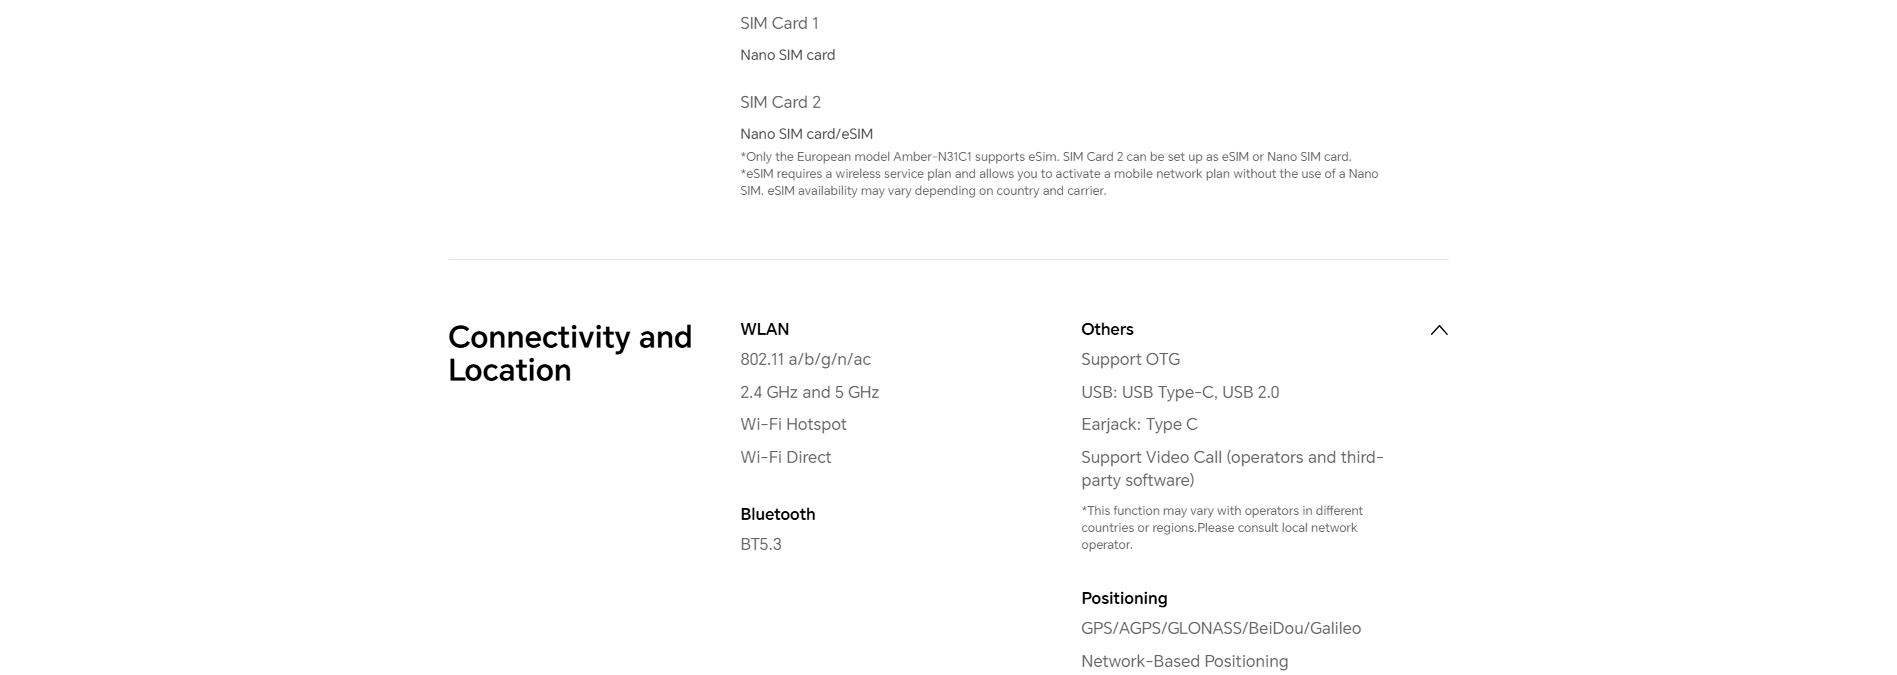
Task: Click the Support Video Call description
Action: click(1232, 468)
